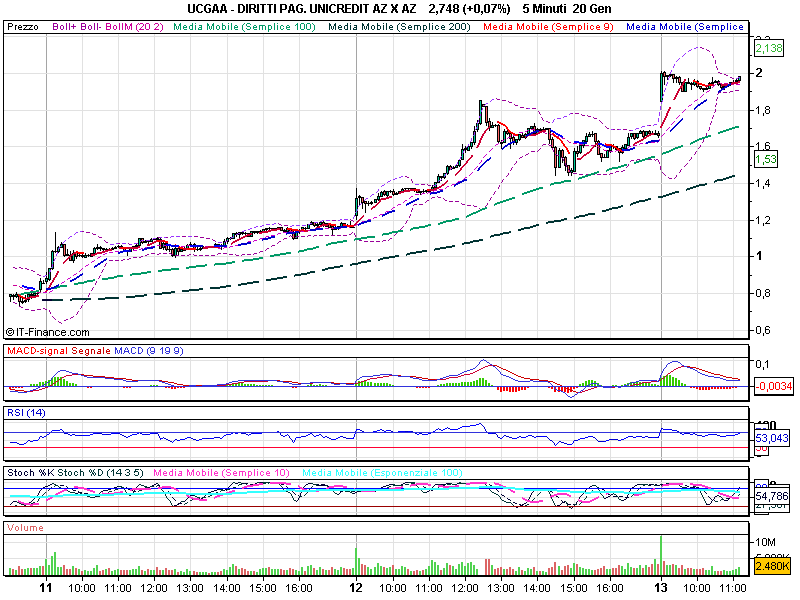Click the 'MACD-signal Segnale' panel label
This screenshot has height=600, width=800.
point(59,351)
